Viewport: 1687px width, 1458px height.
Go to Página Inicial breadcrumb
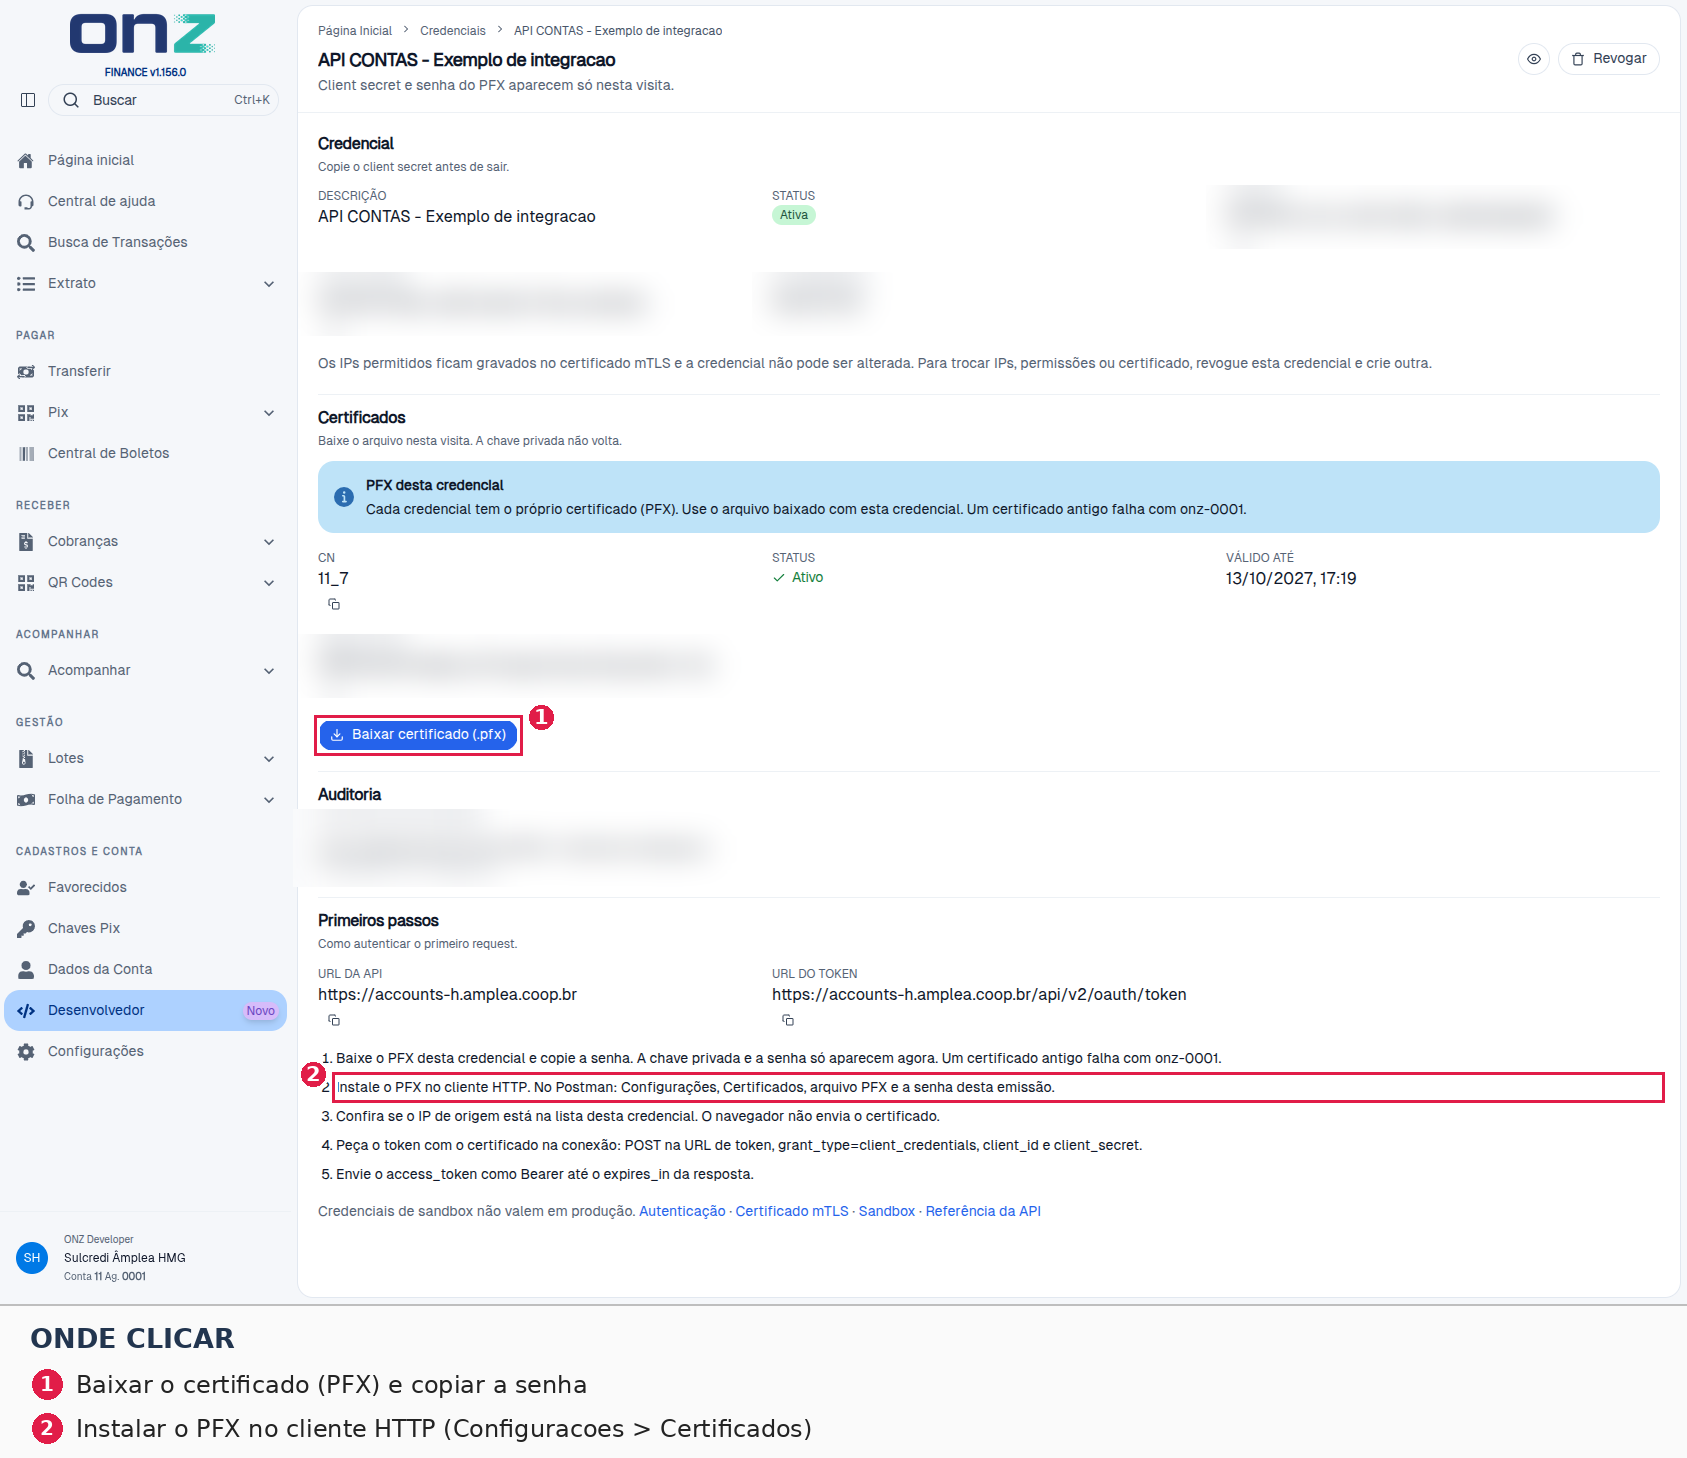(355, 31)
